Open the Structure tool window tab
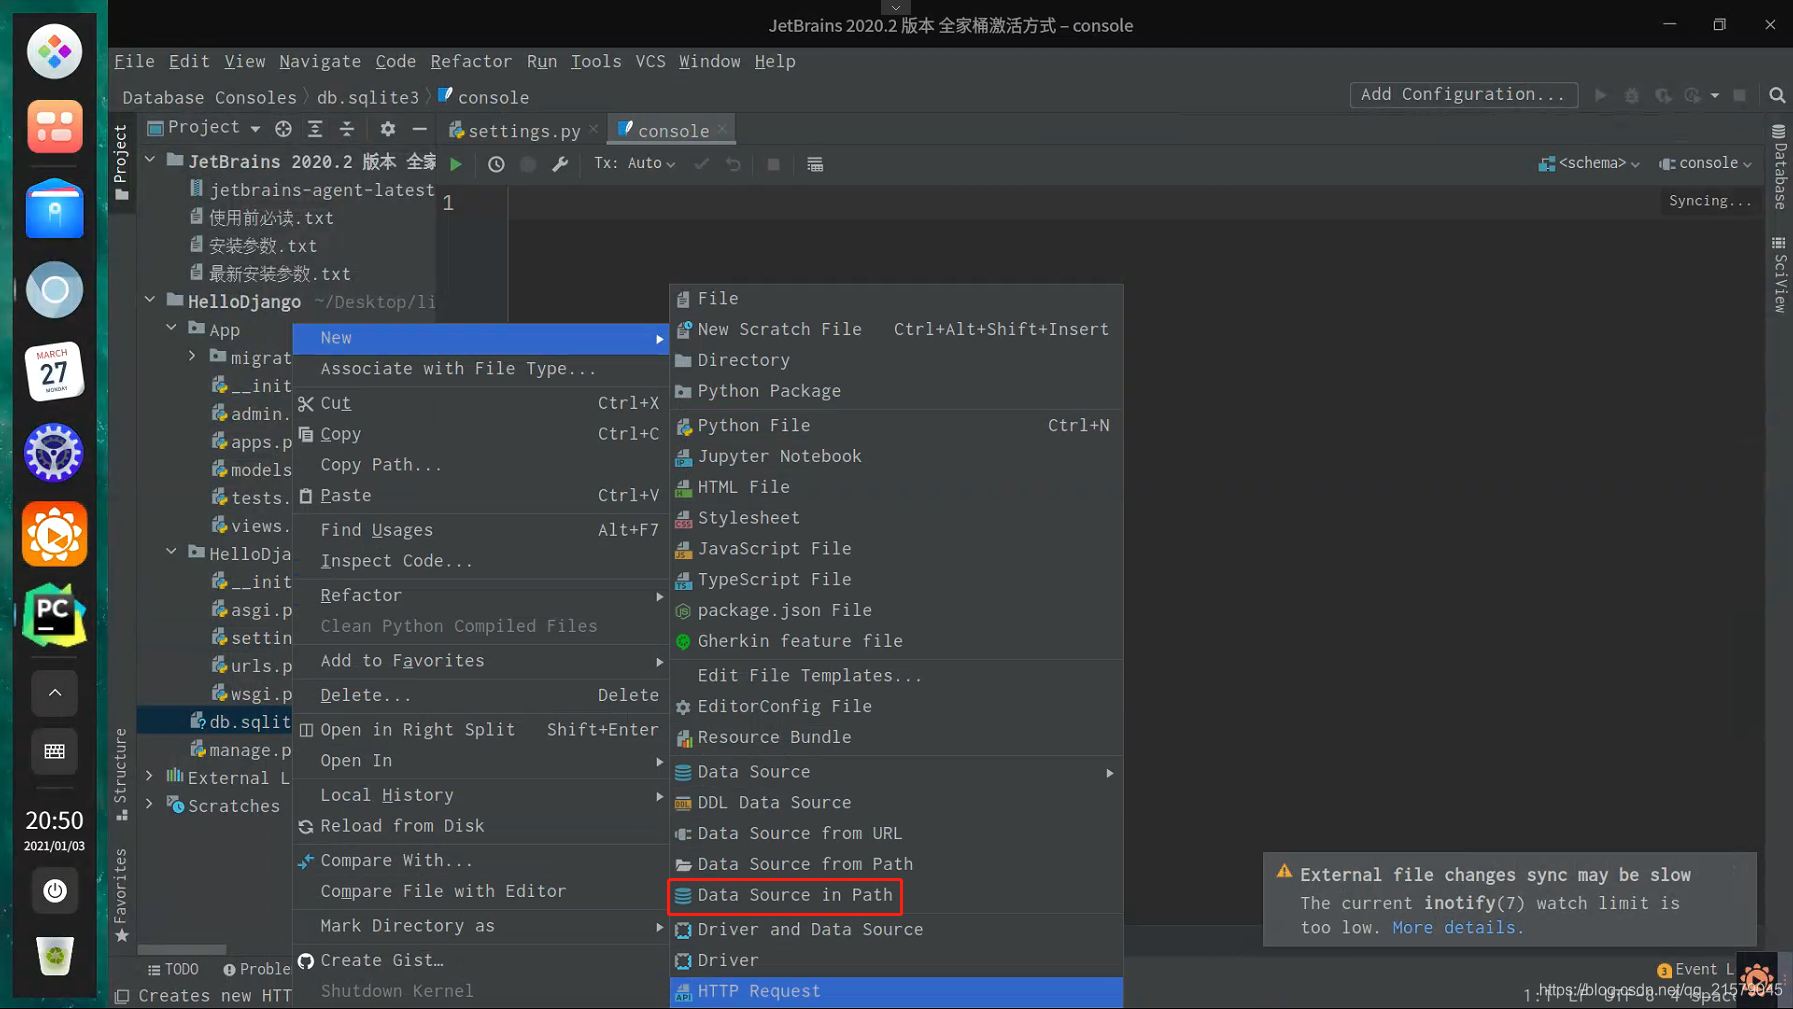The height and width of the screenshot is (1009, 1793). point(121,774)
